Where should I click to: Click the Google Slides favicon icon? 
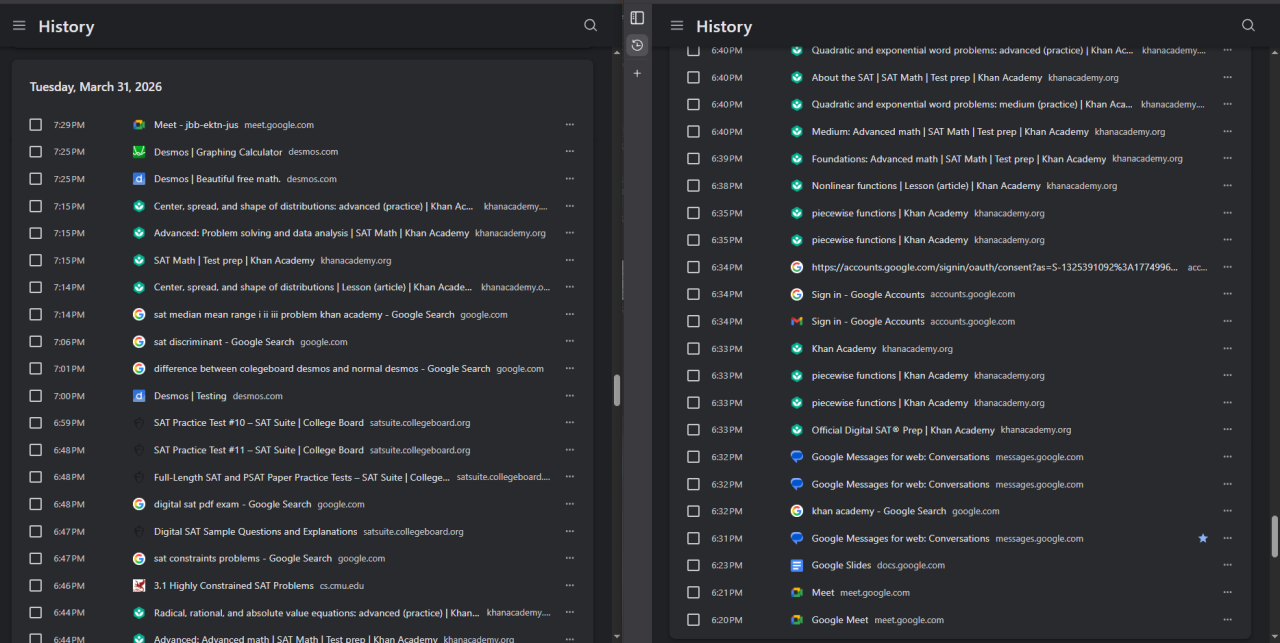[797, 565]
